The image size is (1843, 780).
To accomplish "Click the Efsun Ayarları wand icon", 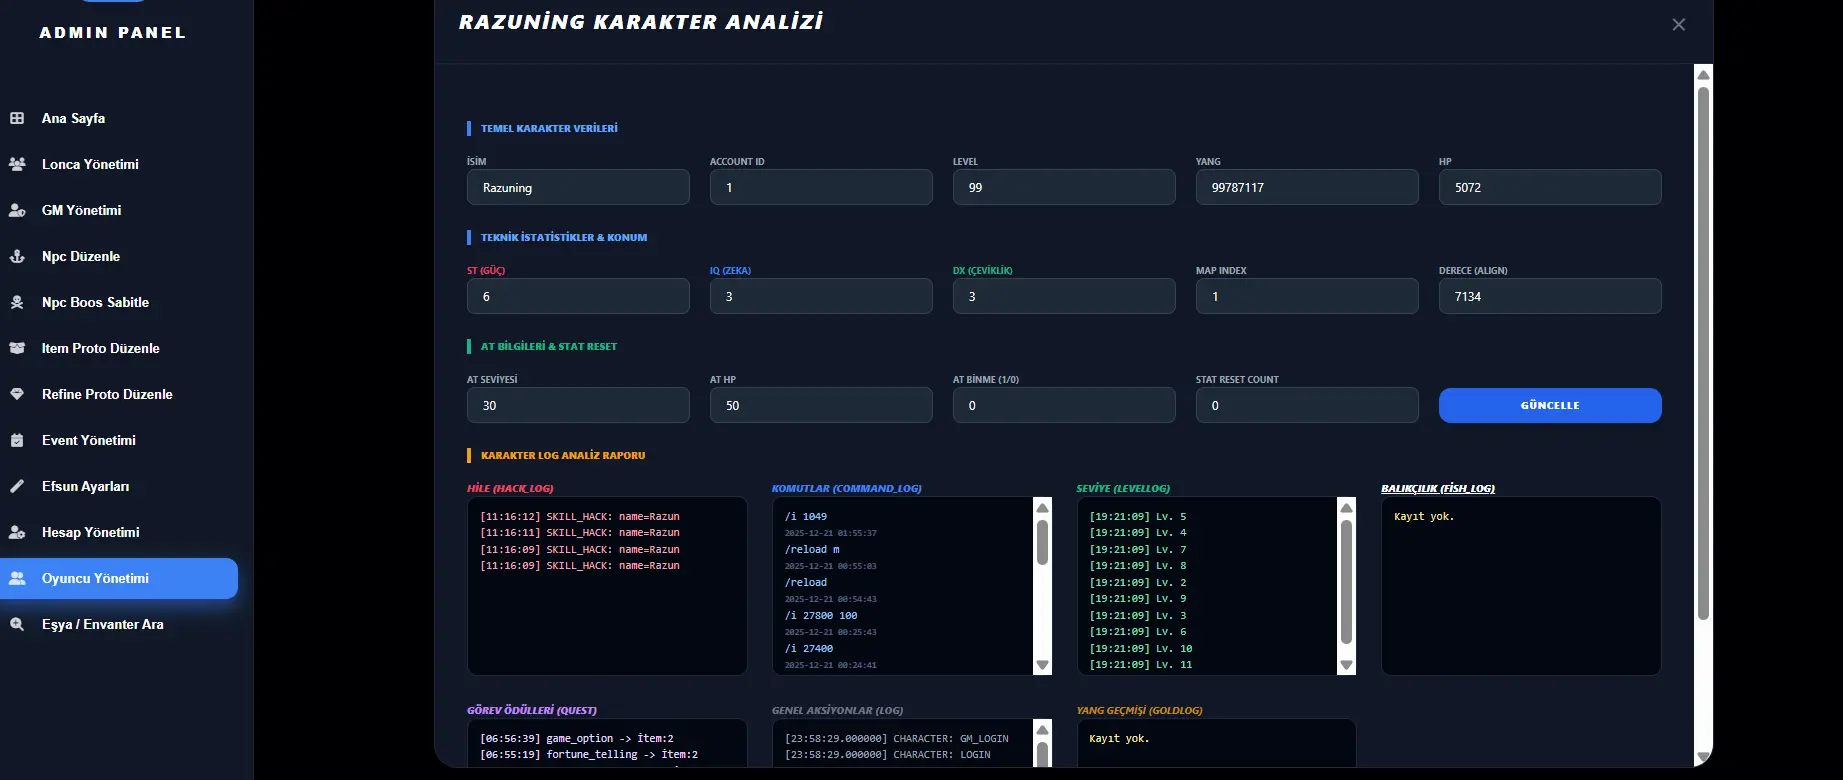I will [x=17, y=486].
